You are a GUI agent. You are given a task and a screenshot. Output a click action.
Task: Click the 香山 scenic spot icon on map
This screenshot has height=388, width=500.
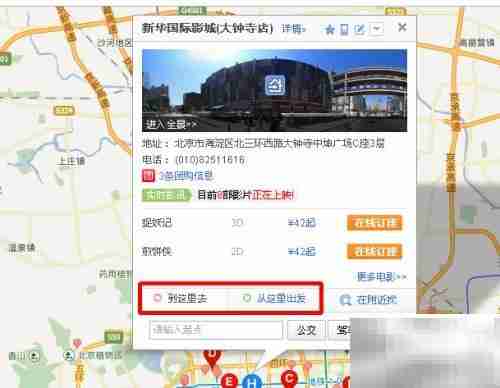pos(34,356)
